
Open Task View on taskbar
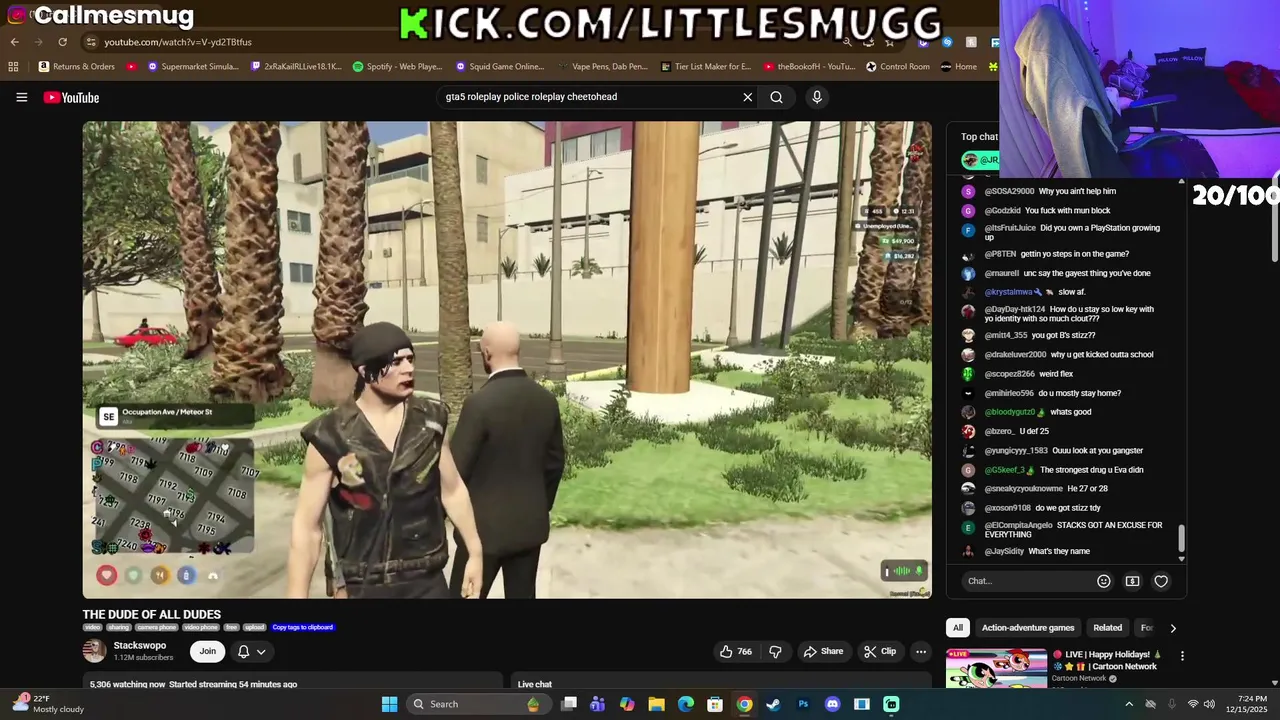click(569, 704)
